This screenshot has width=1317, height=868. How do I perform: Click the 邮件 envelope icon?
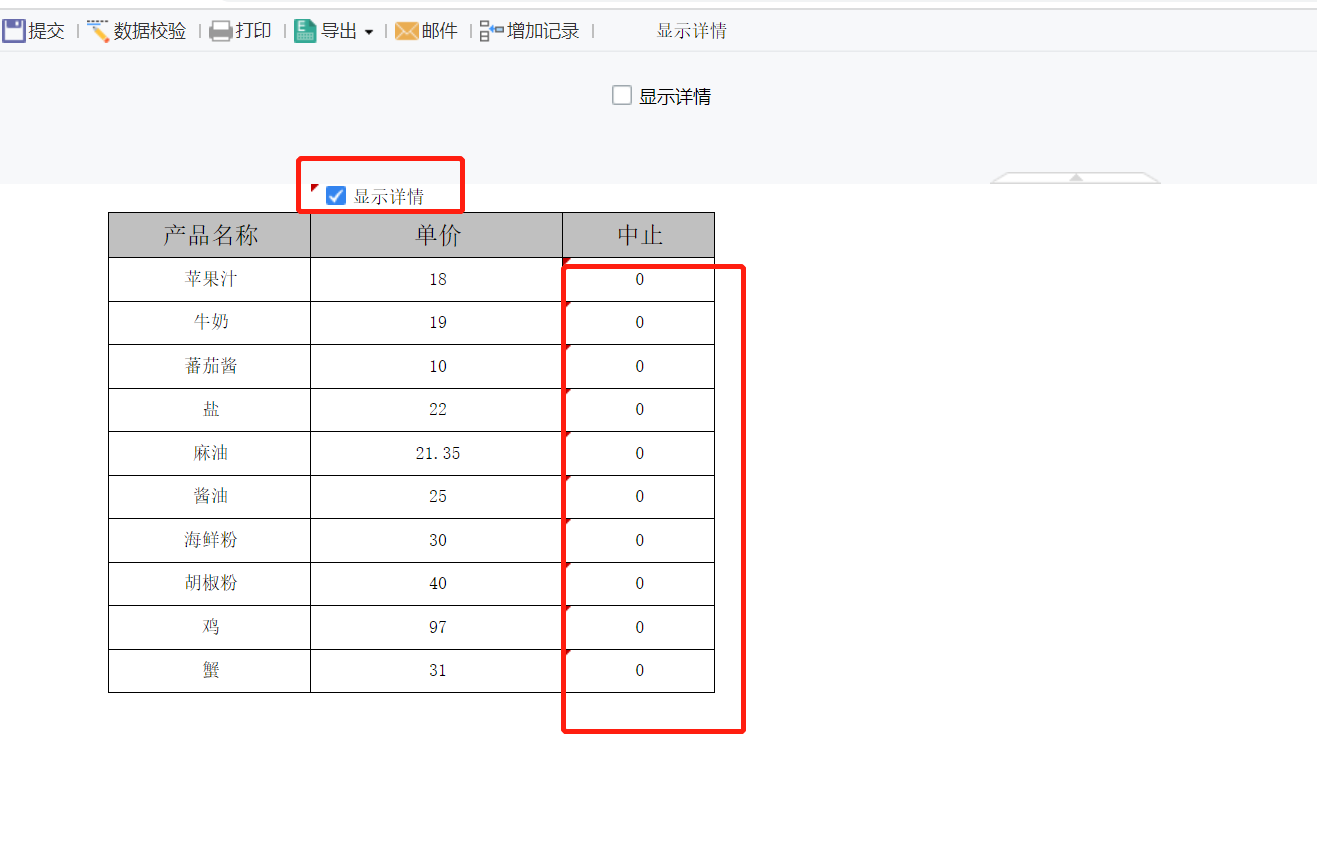coord(407,31)
